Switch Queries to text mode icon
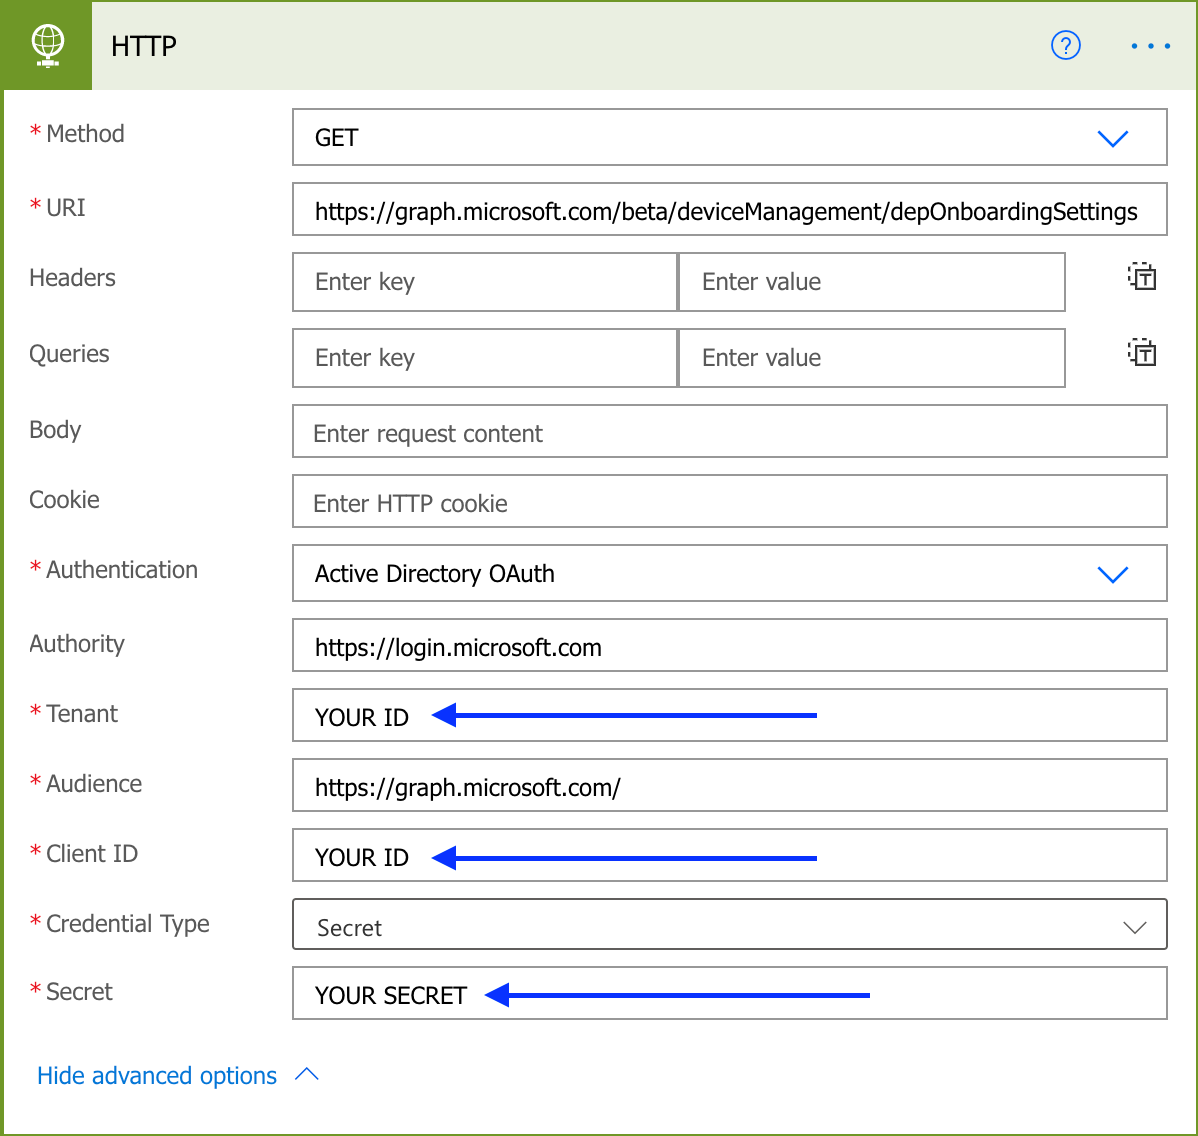The height and width of the screenshot is (1136, 1198). [1142, 353]
